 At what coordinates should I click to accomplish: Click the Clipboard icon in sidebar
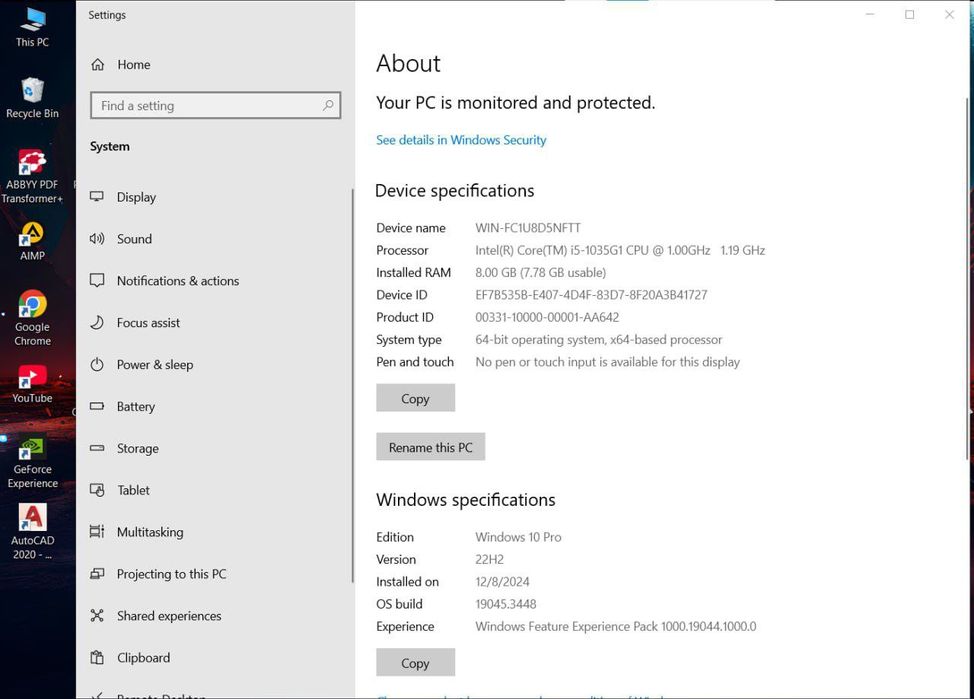tap(97, 657)
